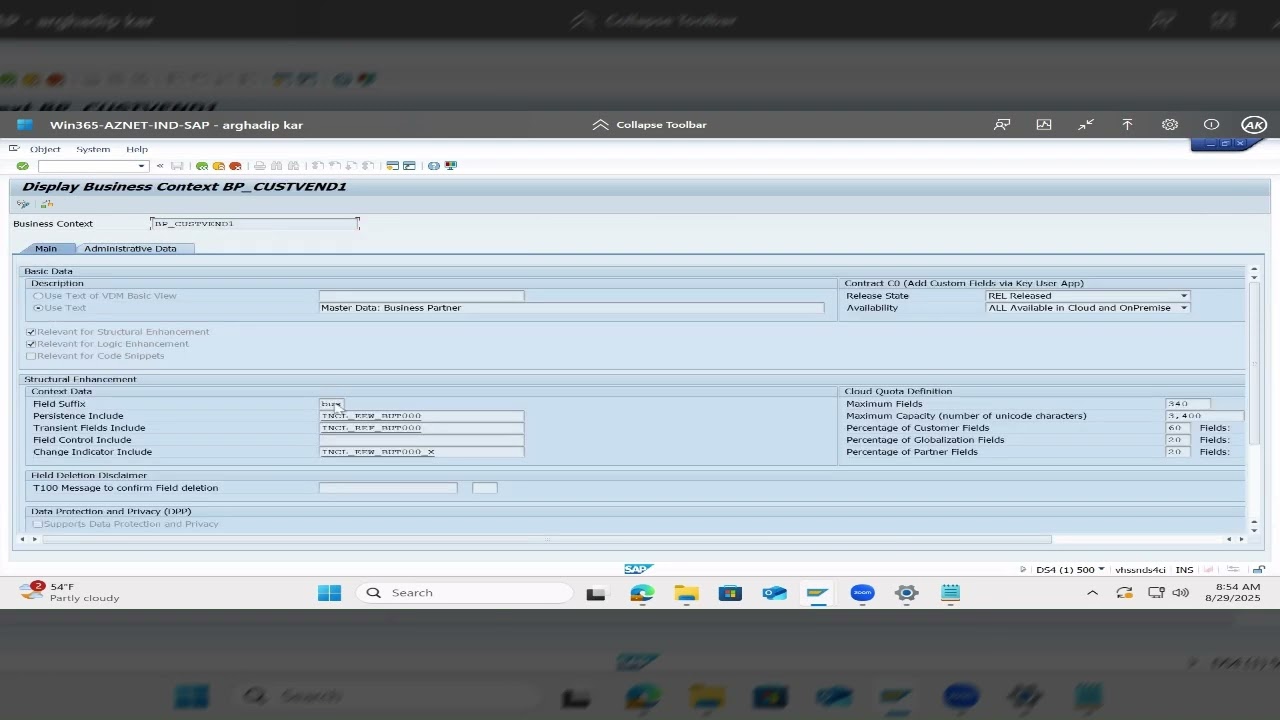Click the green Back icon

(x=202, y=166)
